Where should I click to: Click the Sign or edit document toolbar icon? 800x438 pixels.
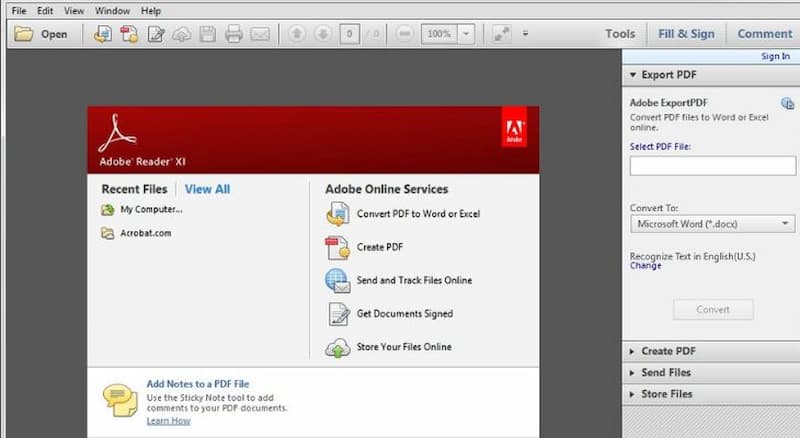[156, 34]
